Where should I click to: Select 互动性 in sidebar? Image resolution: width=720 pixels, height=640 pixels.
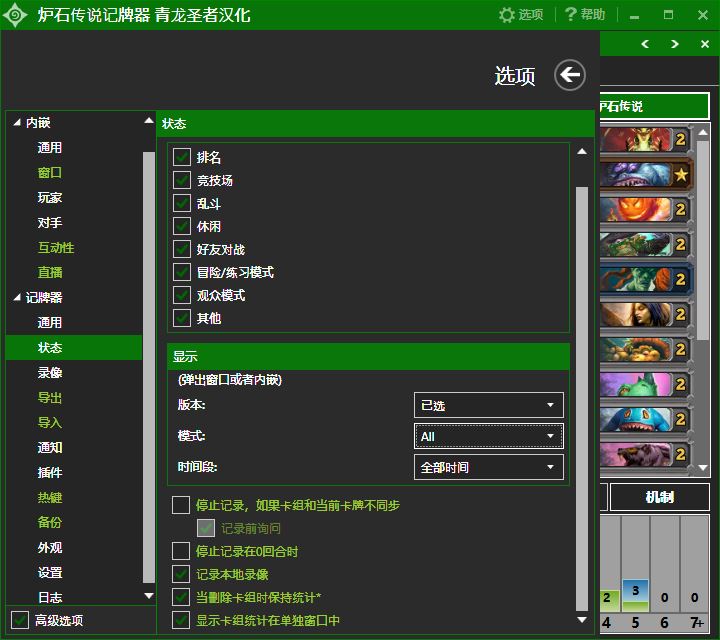(56, 248)
